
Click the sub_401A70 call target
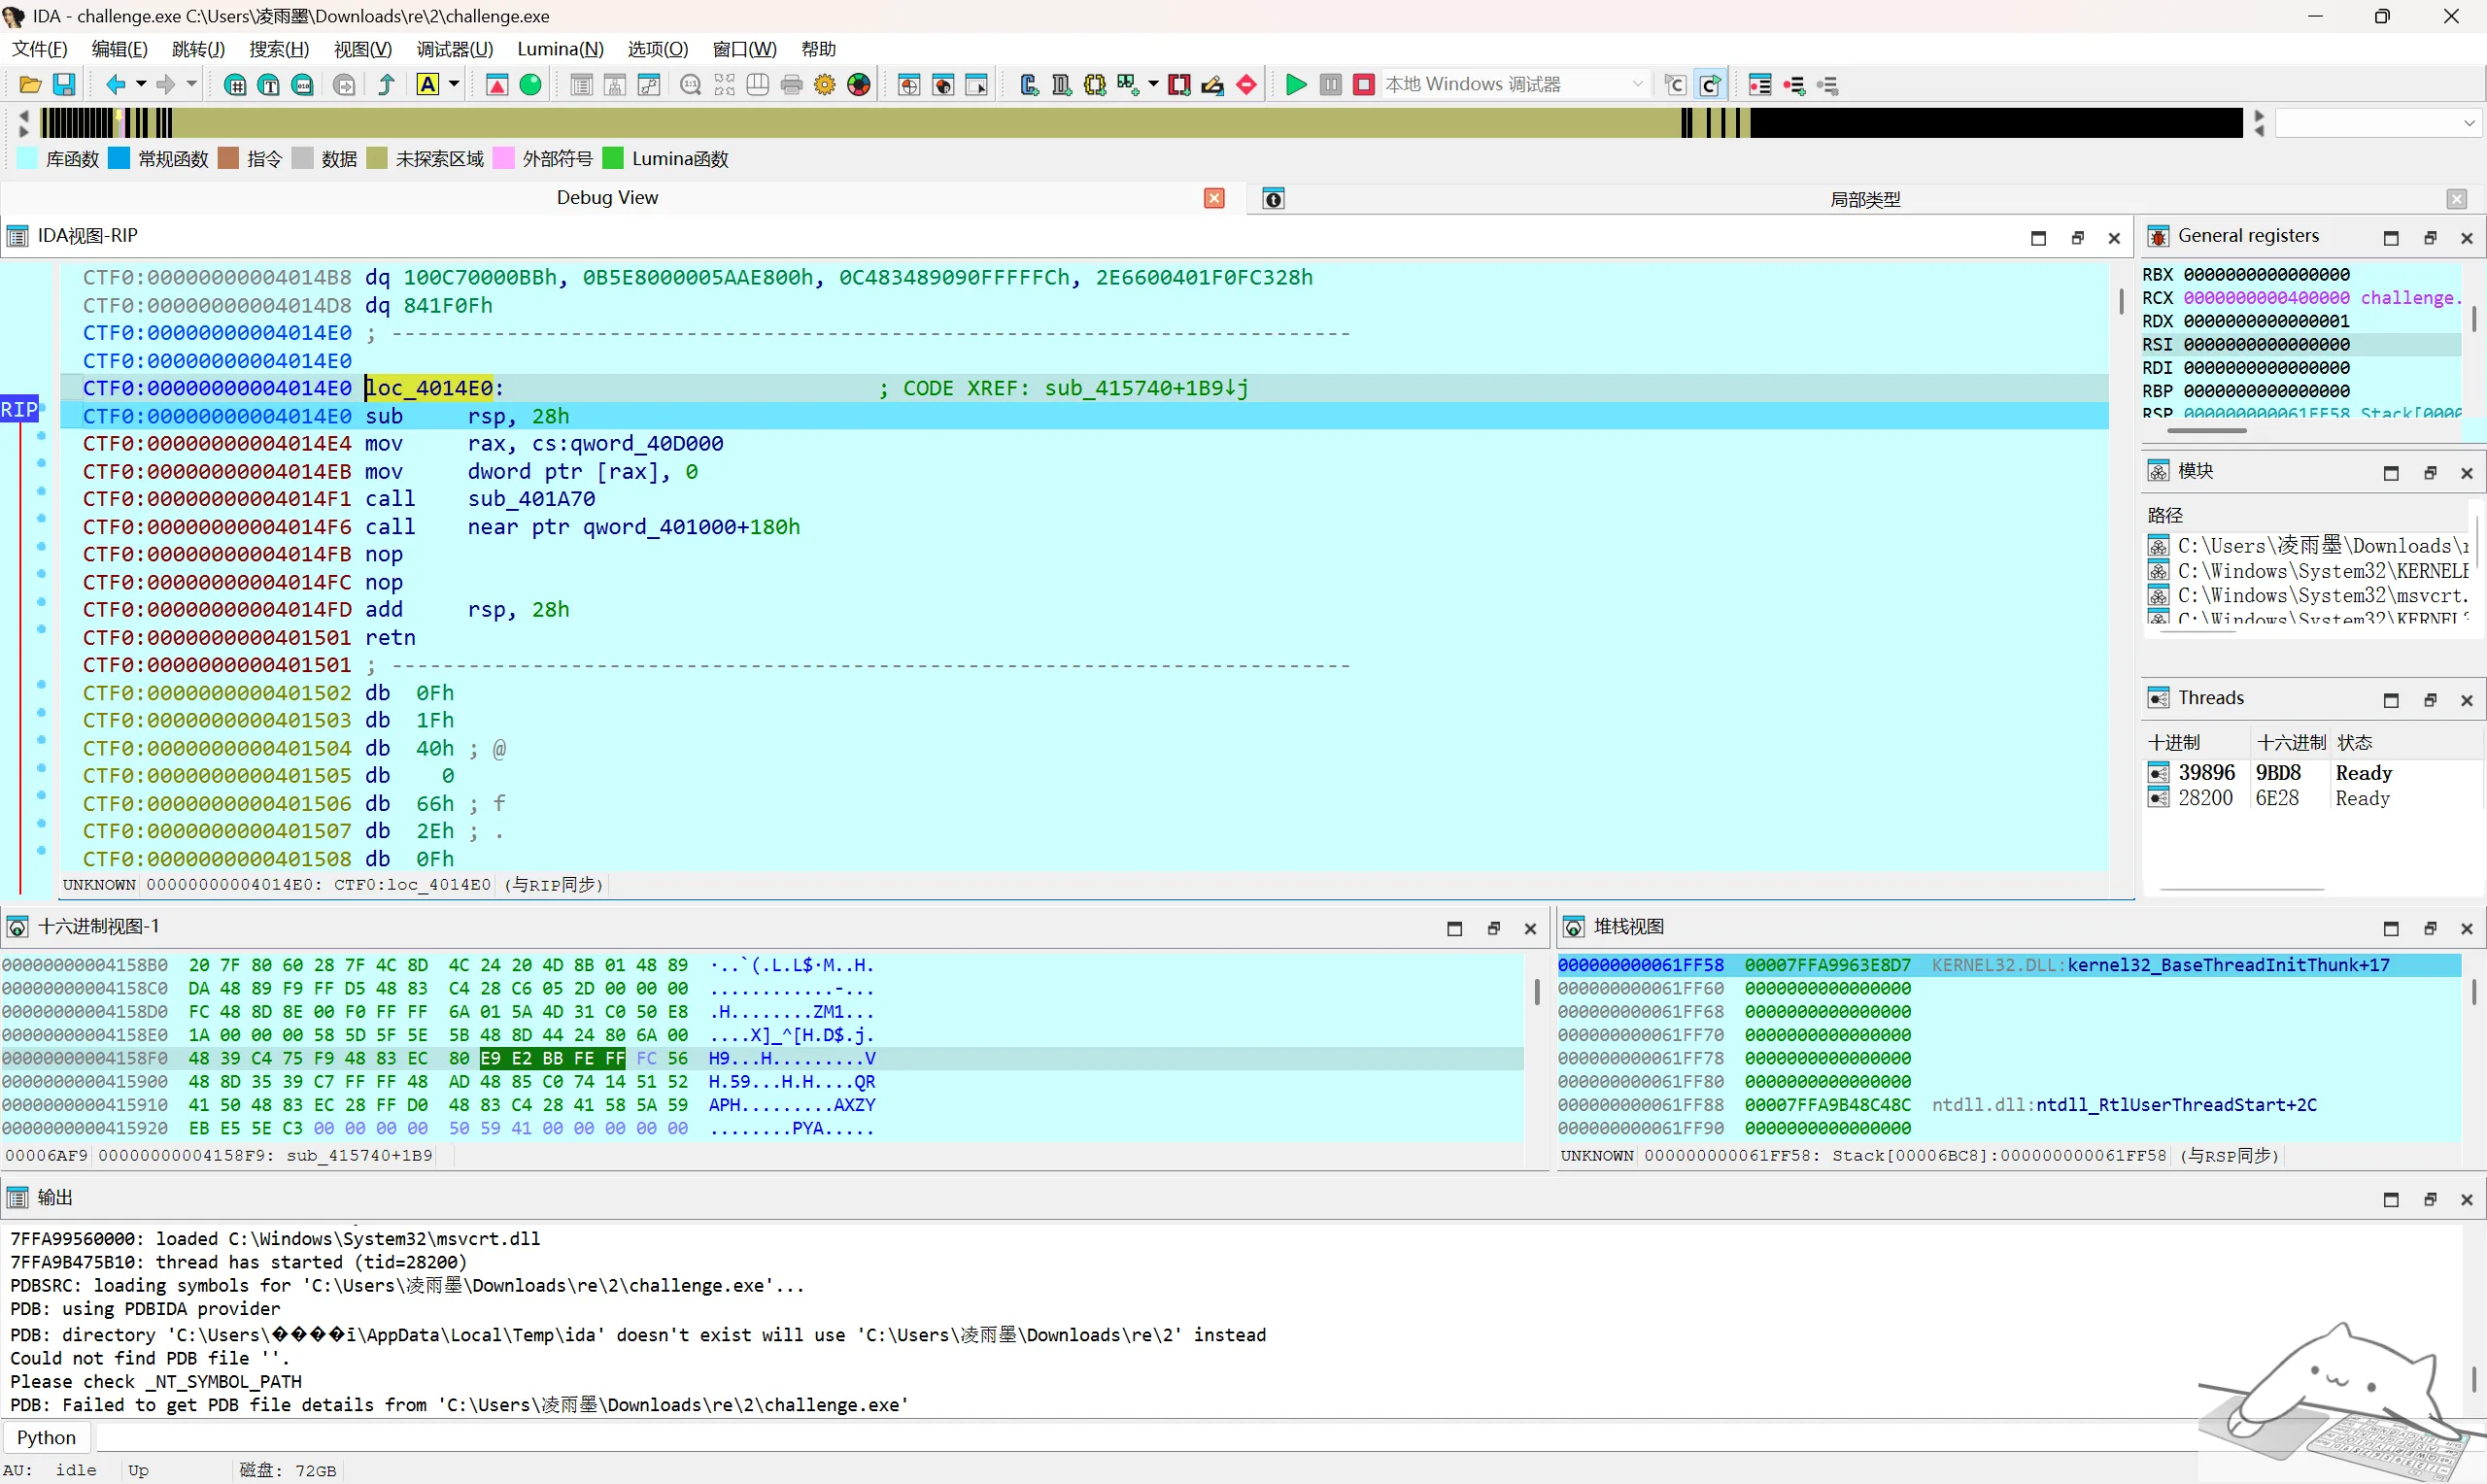(531, 499)
